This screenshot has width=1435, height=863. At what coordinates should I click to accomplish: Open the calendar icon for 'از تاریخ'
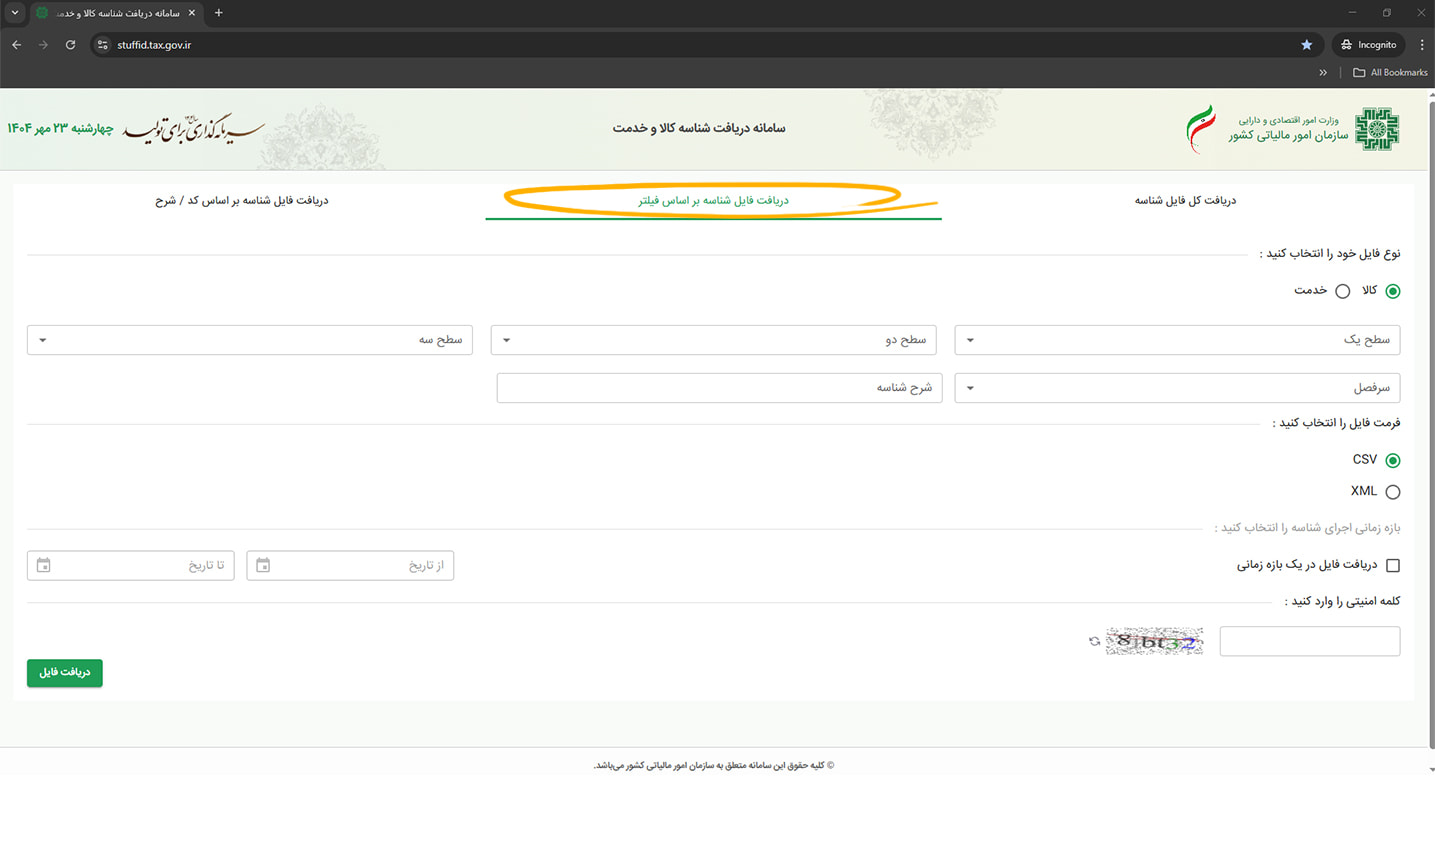pyautogui.click(x=263, y=566)
